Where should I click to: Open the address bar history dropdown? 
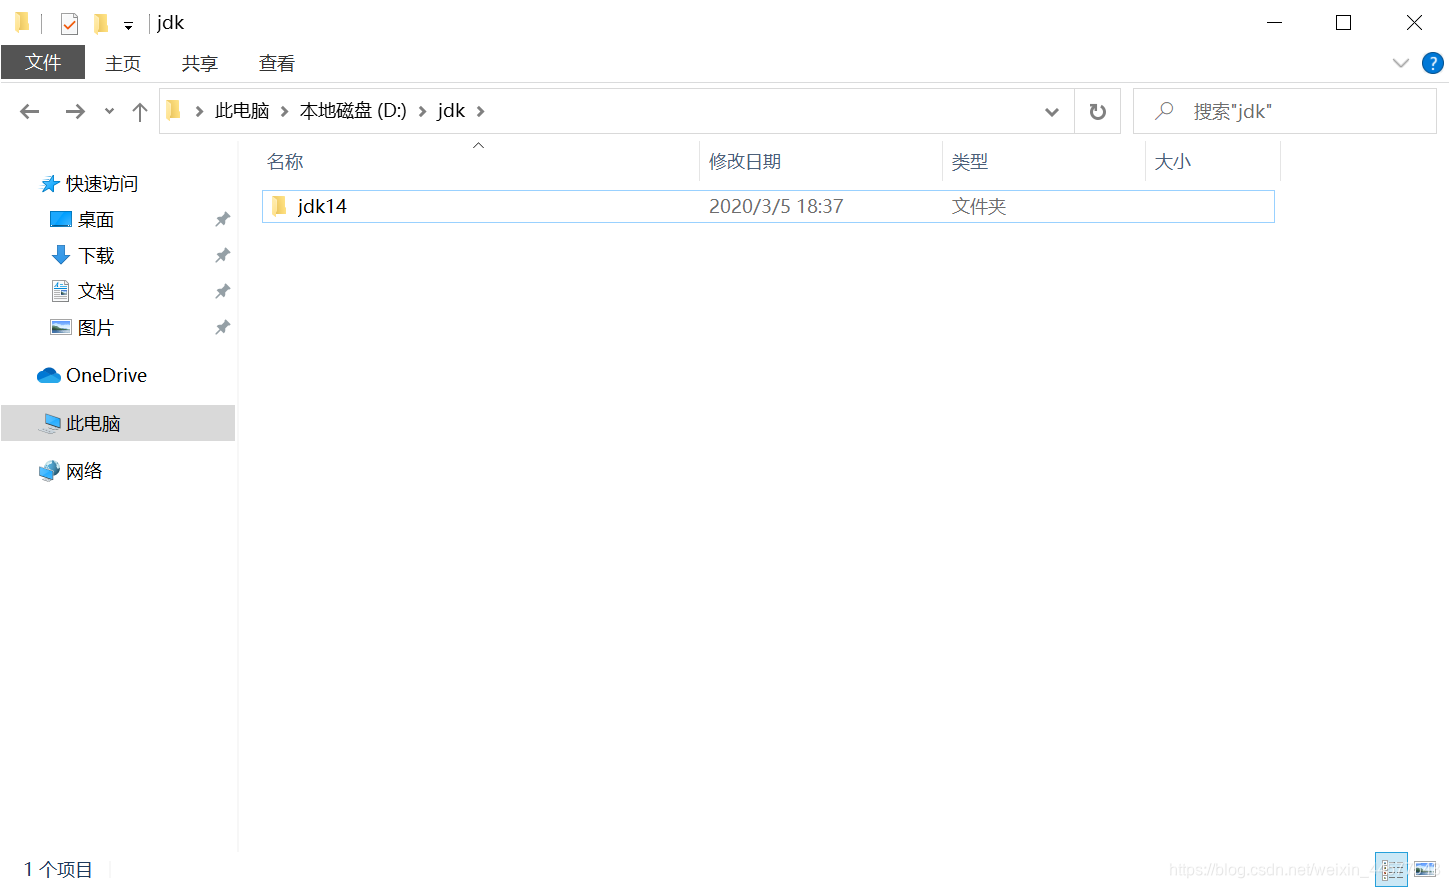pyautogui.click(x=1051, y=111)
